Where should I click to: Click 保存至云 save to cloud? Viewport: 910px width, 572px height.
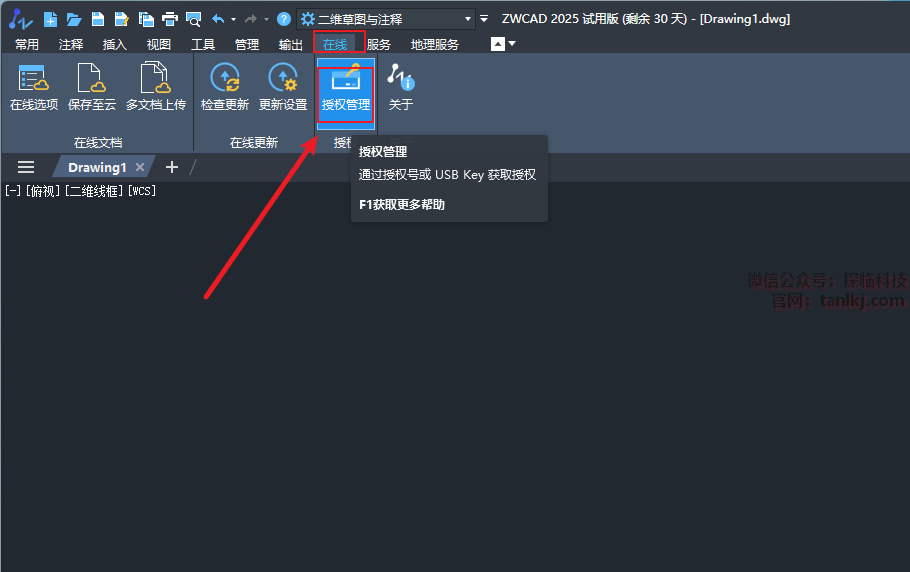(x=92, y=88)
